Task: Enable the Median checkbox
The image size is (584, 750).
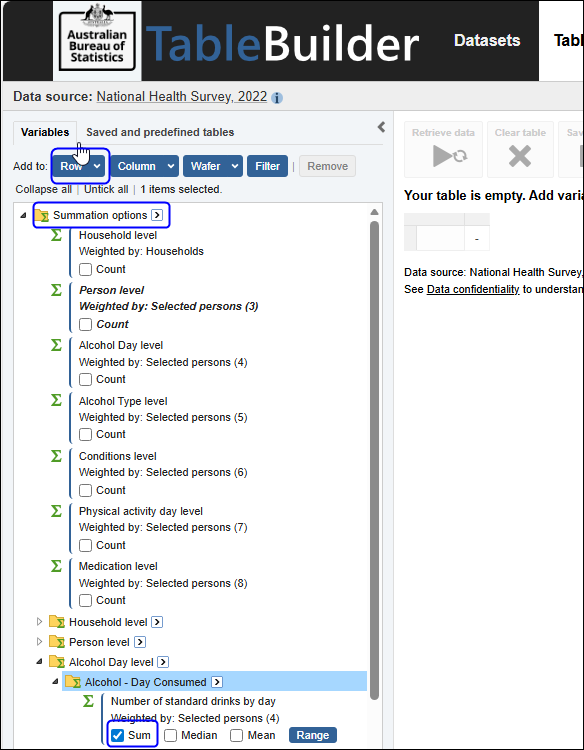Action: [170, 735]
